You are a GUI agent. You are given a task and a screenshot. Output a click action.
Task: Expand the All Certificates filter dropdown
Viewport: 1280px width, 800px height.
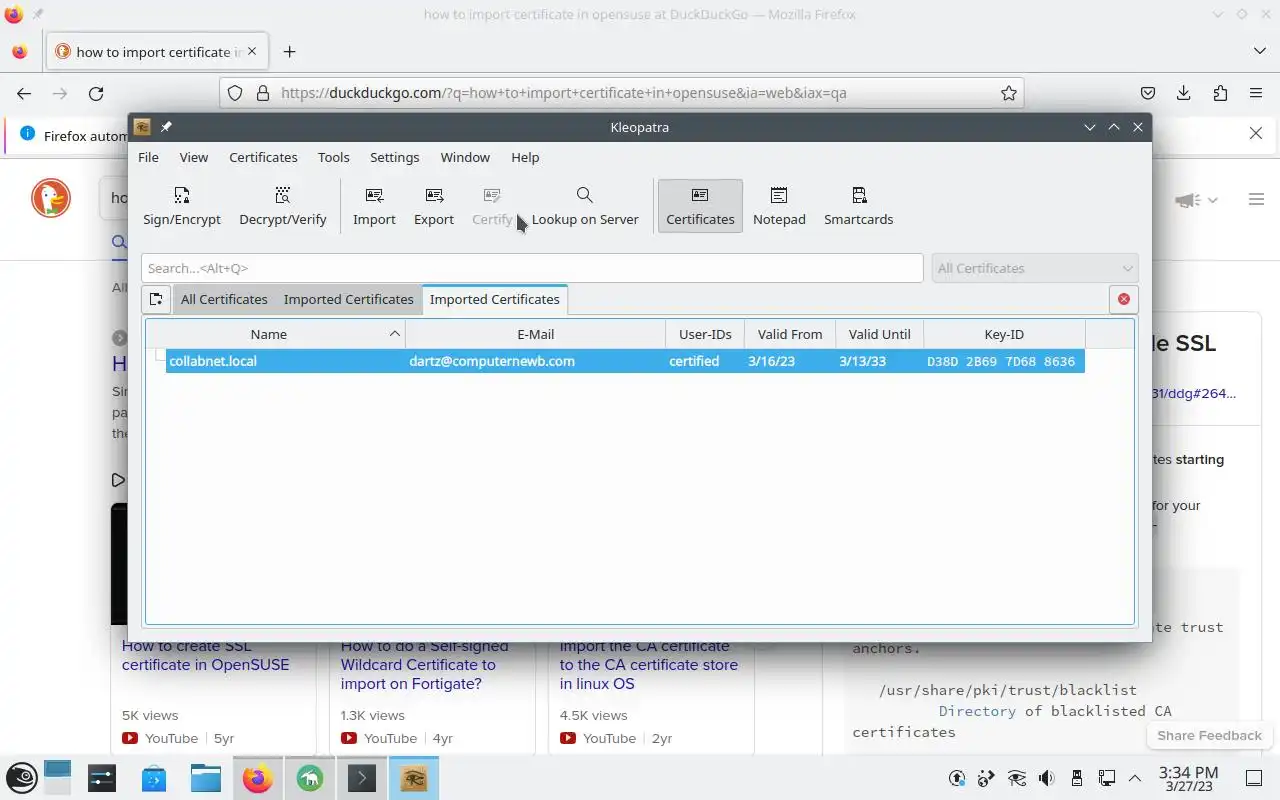click(x=1034, y=268)
